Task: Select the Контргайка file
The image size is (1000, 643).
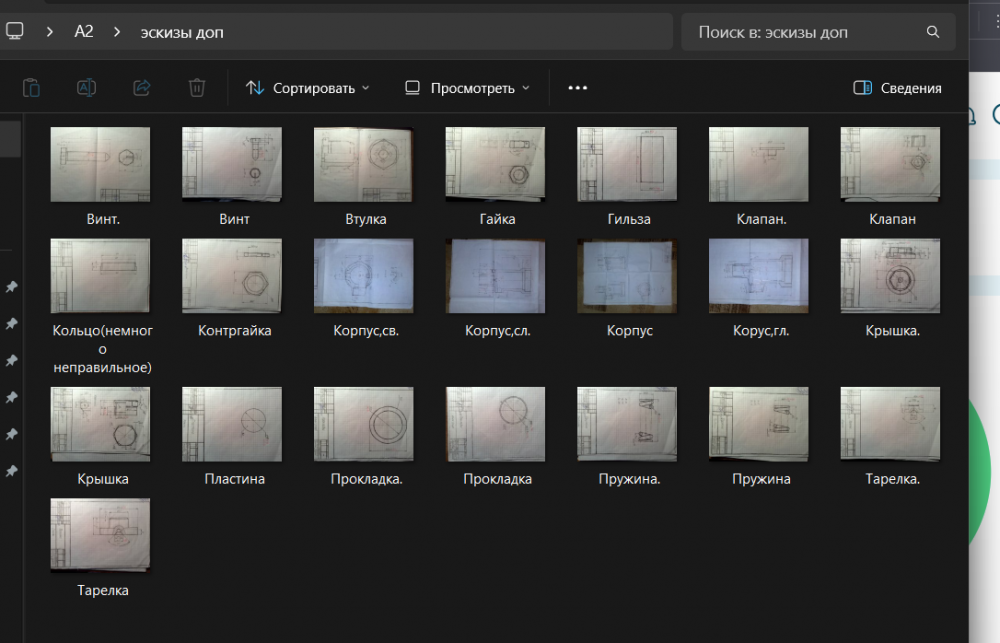Action: [232, 276]
